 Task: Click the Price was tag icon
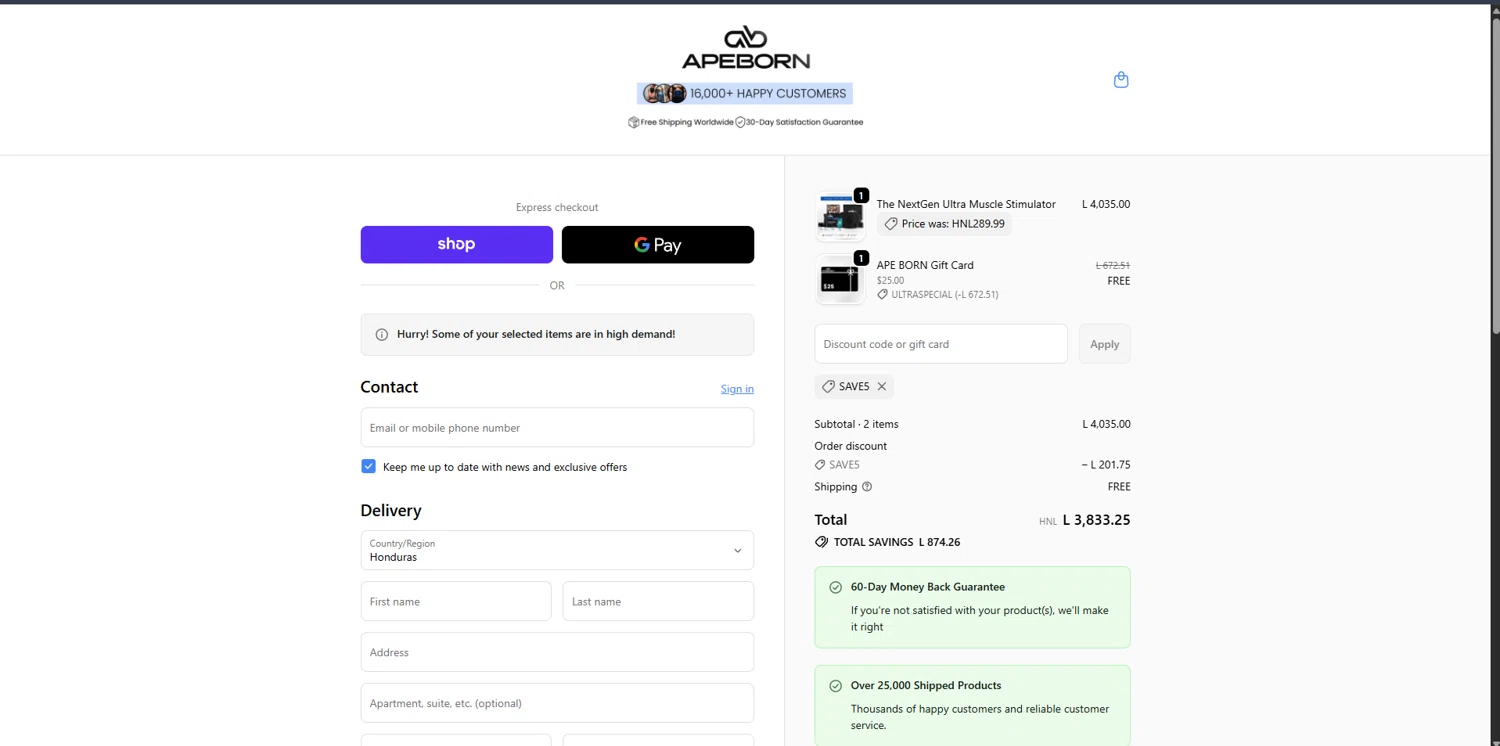pos(891,224)
